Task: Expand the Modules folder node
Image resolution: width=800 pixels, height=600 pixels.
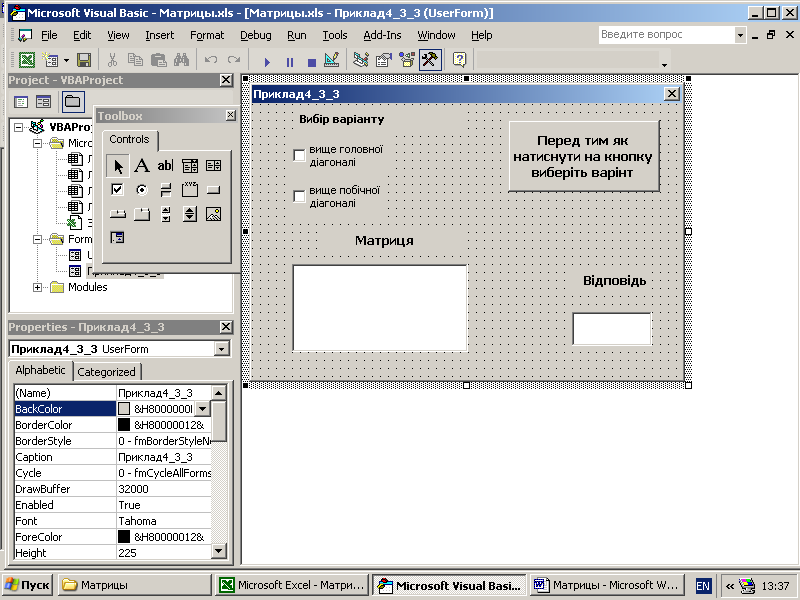Action: (x=37, y=287)
